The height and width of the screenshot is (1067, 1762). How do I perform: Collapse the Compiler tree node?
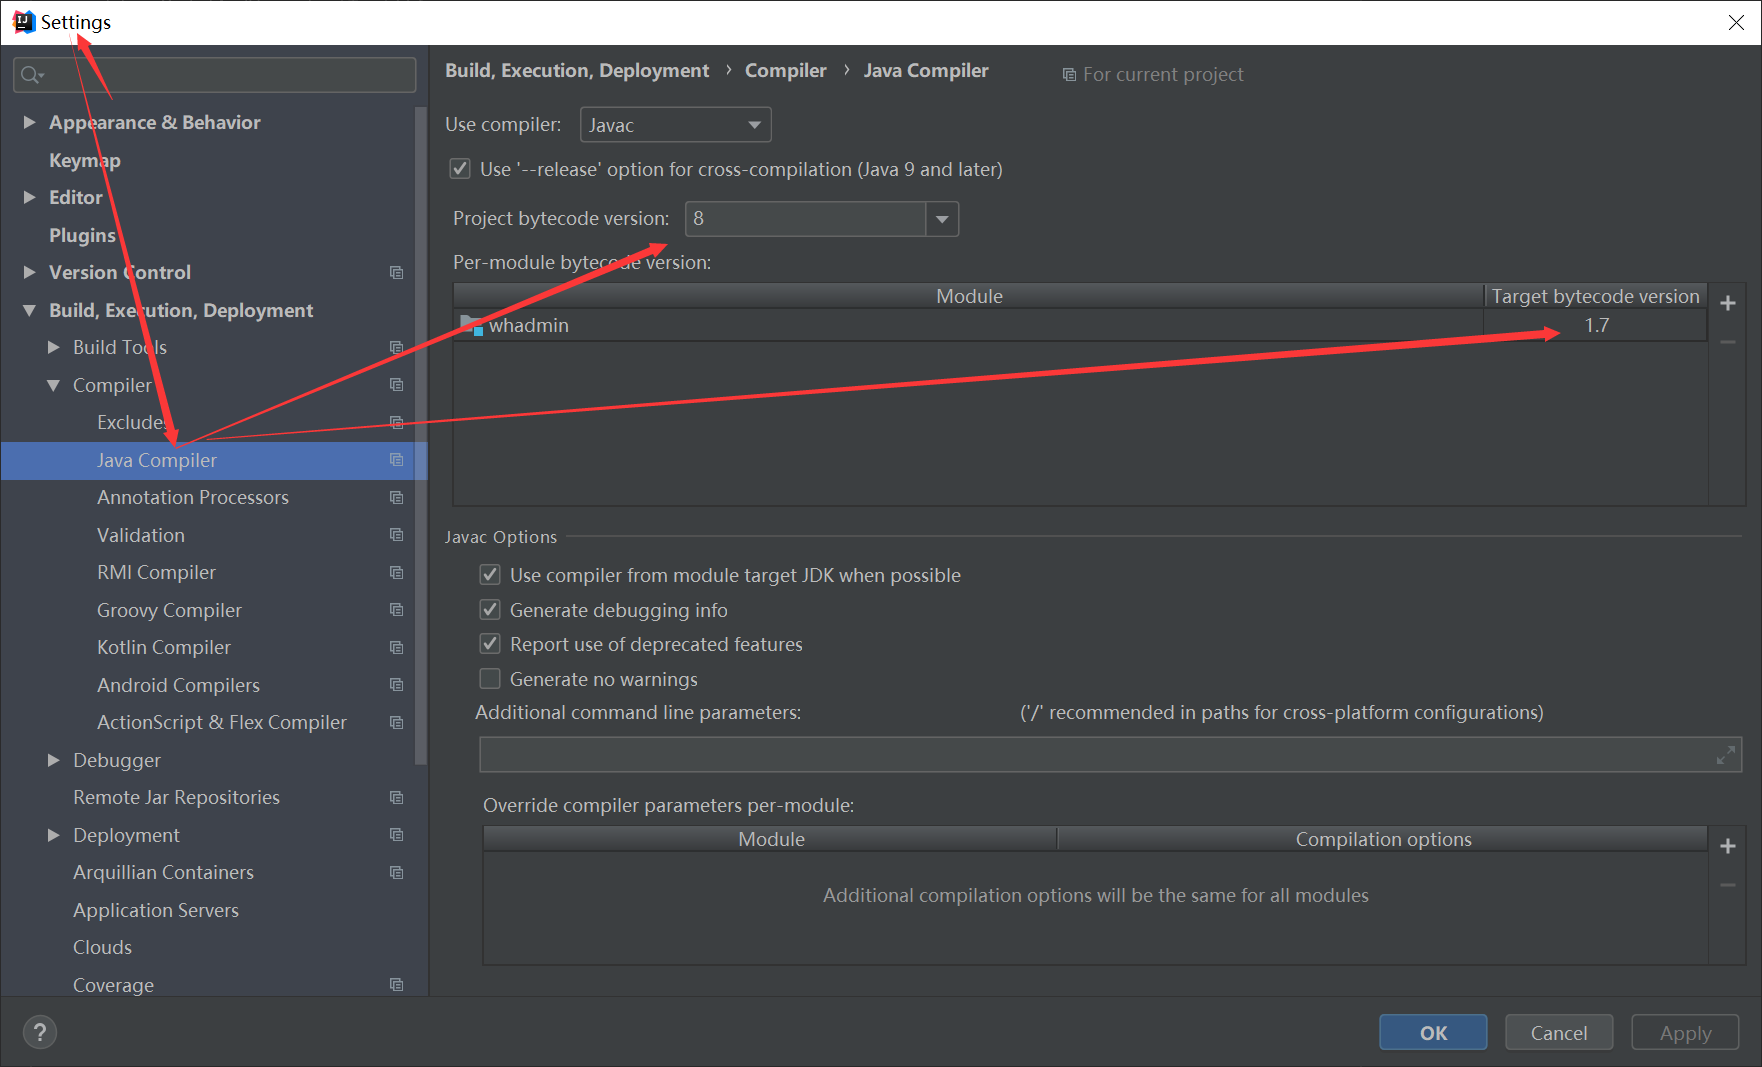tap(53, 384)
